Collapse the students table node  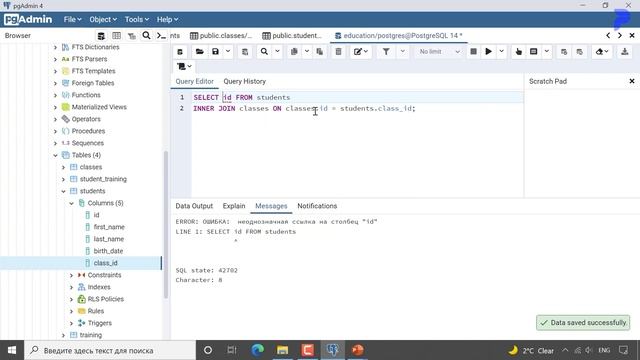click(x=63, y=191)
